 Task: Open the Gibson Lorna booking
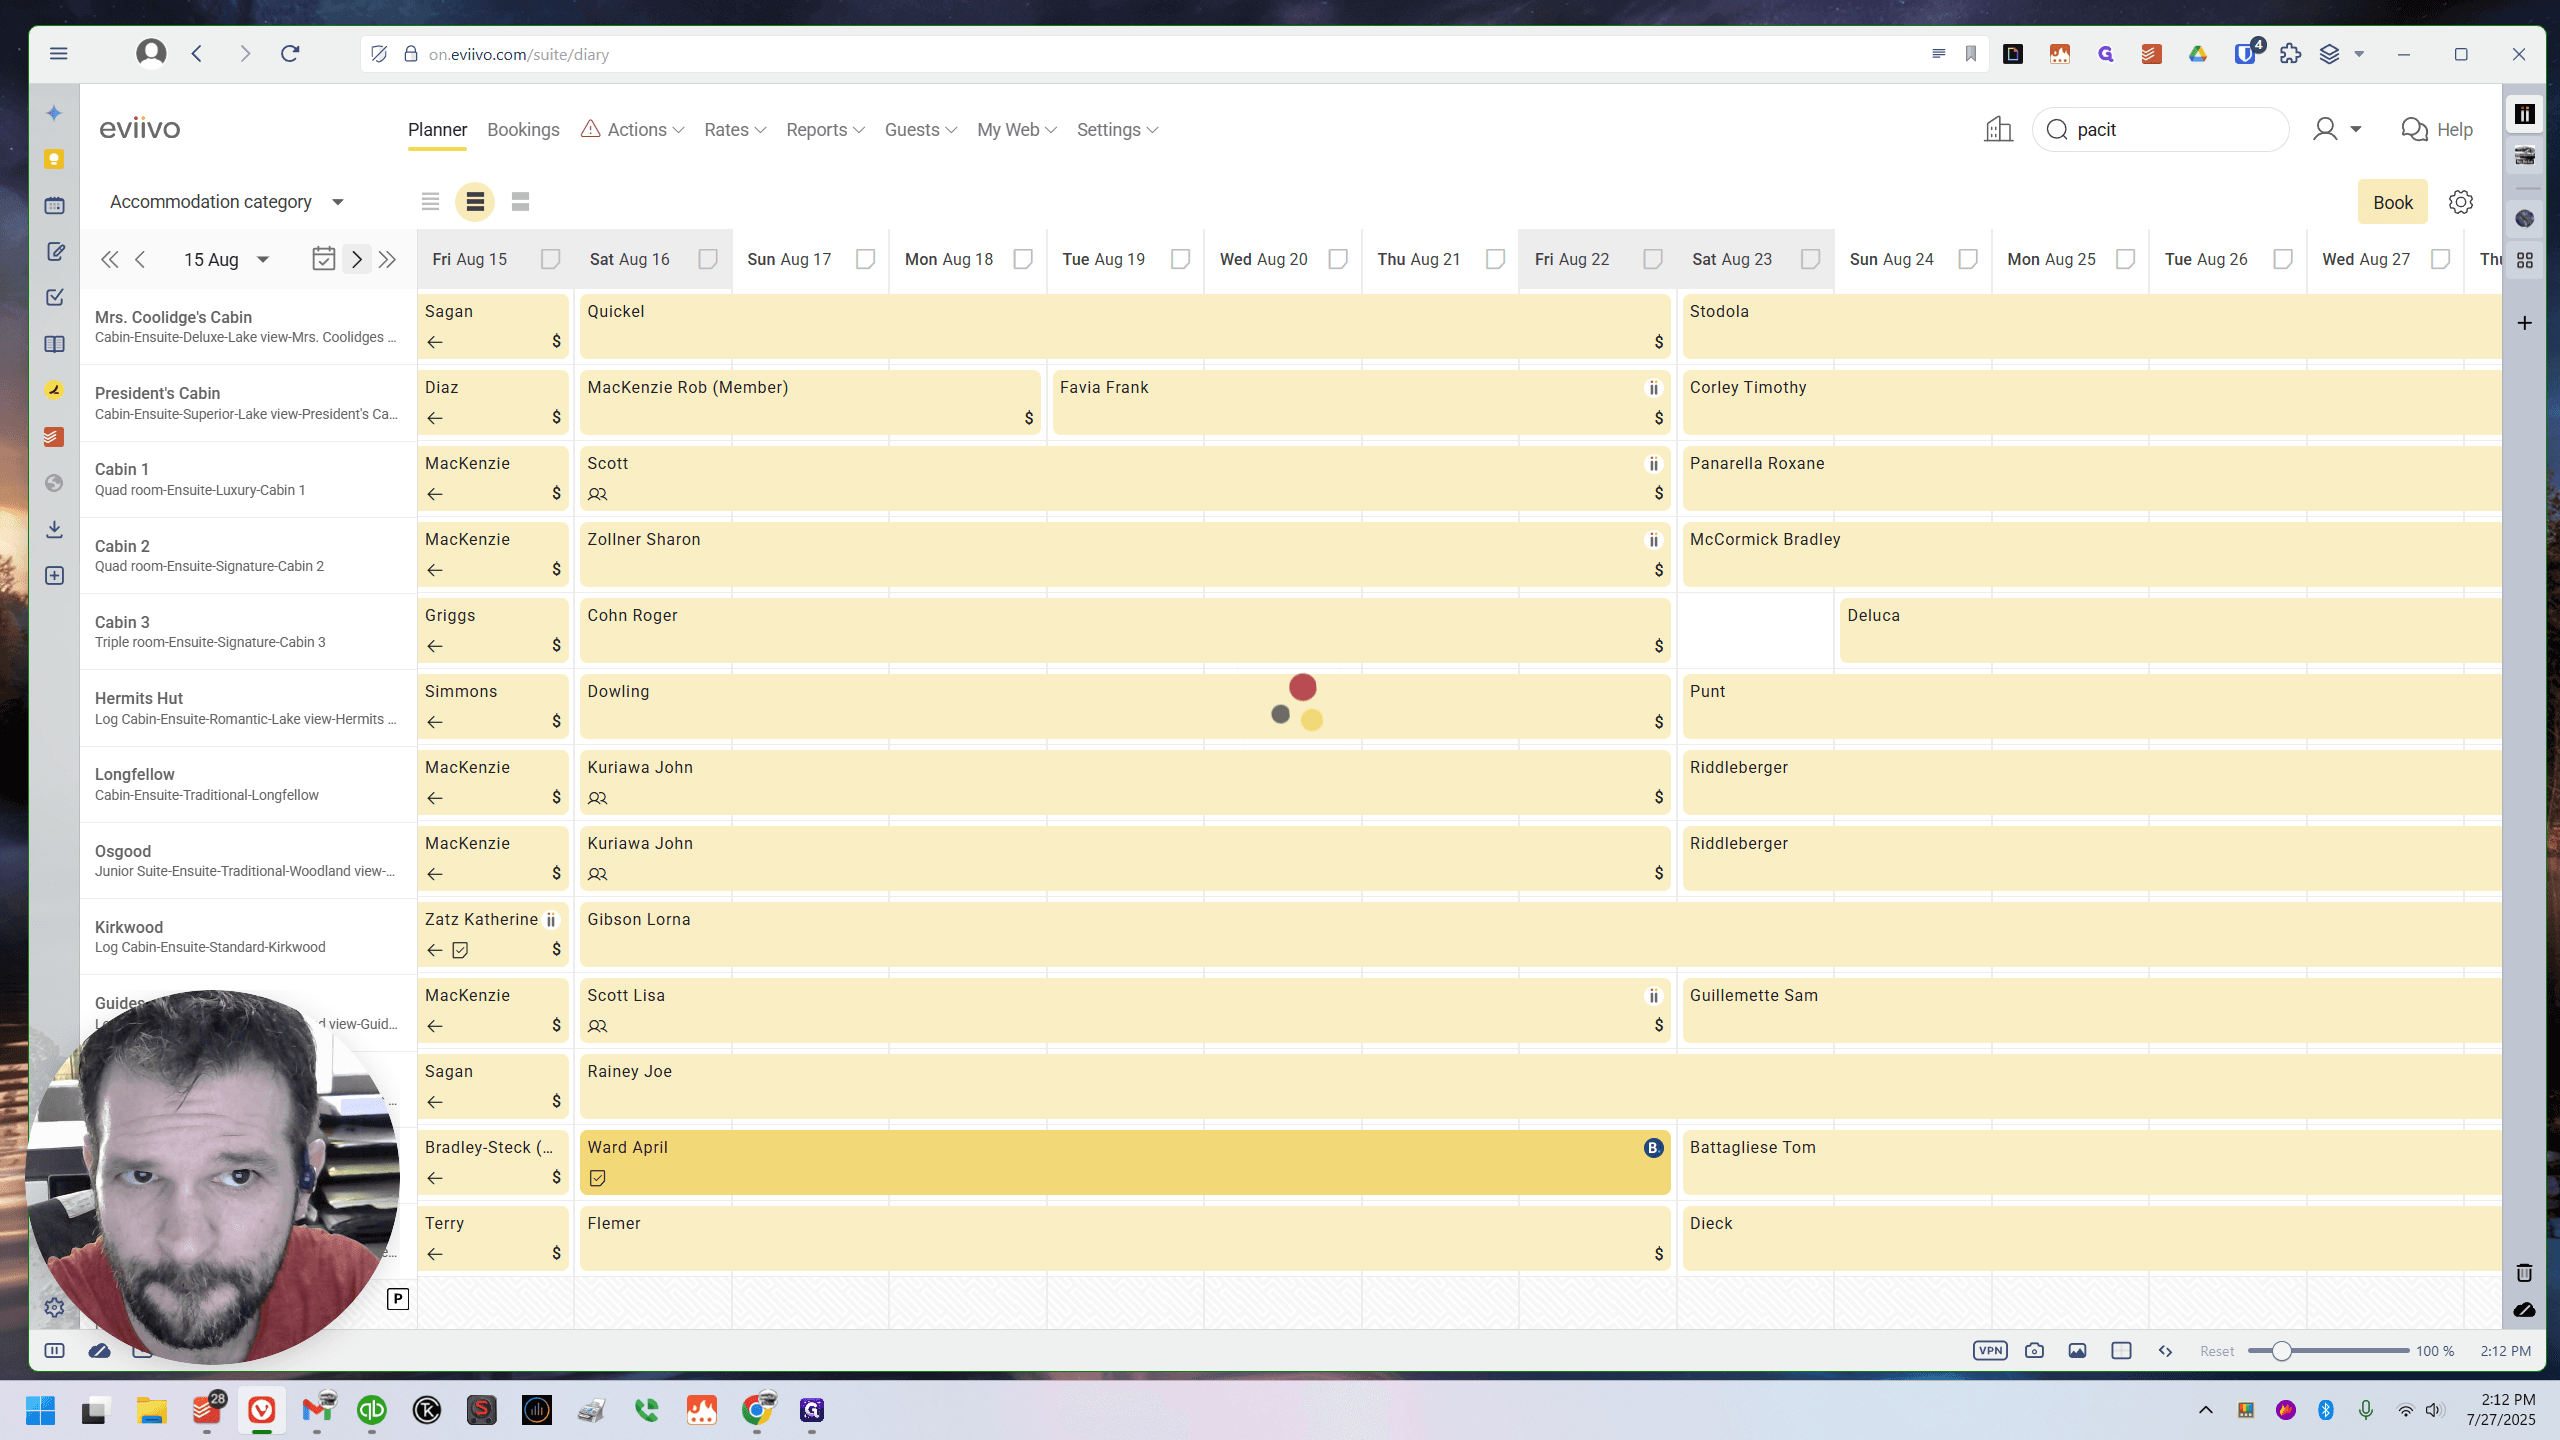1540,935
